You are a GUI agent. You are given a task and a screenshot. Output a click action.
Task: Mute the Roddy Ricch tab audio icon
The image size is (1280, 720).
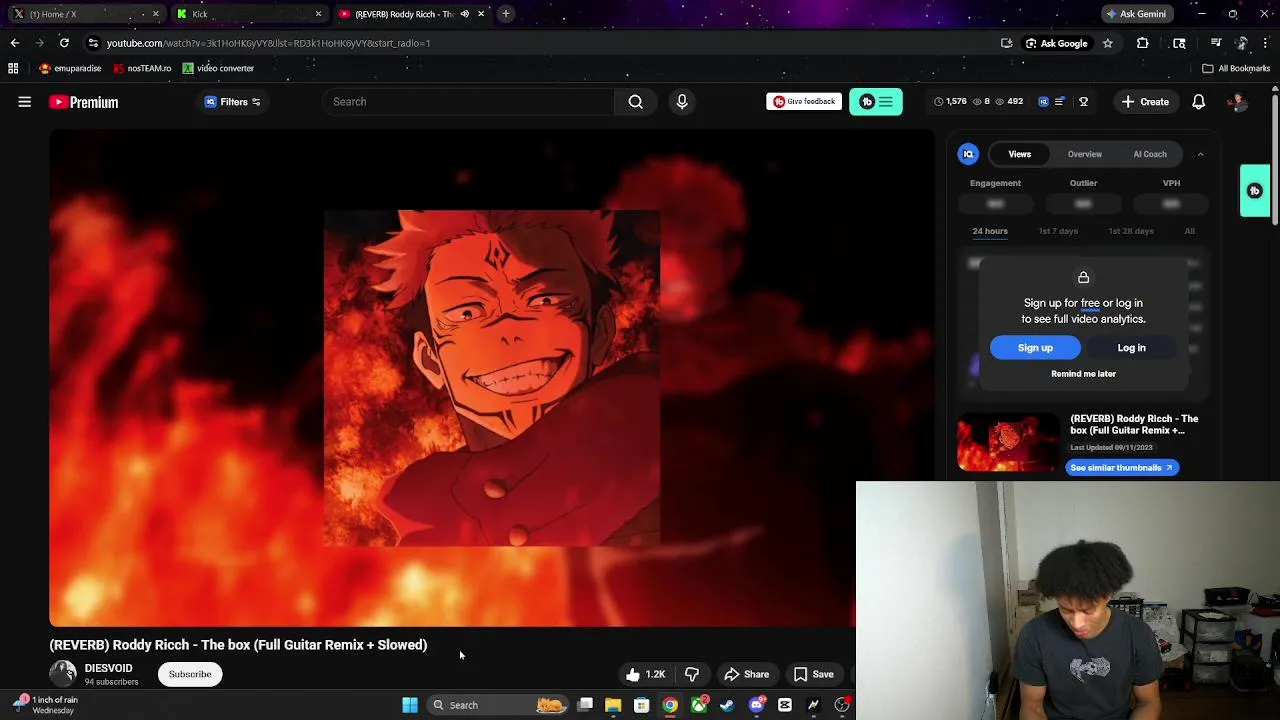[x=464, y=14]
